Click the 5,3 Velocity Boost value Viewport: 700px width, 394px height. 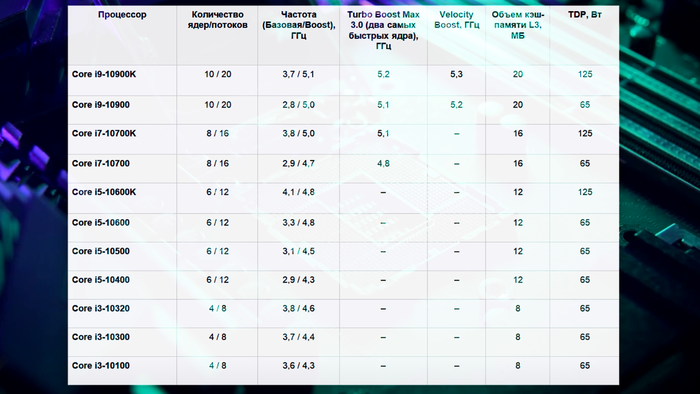click(456, 74)
